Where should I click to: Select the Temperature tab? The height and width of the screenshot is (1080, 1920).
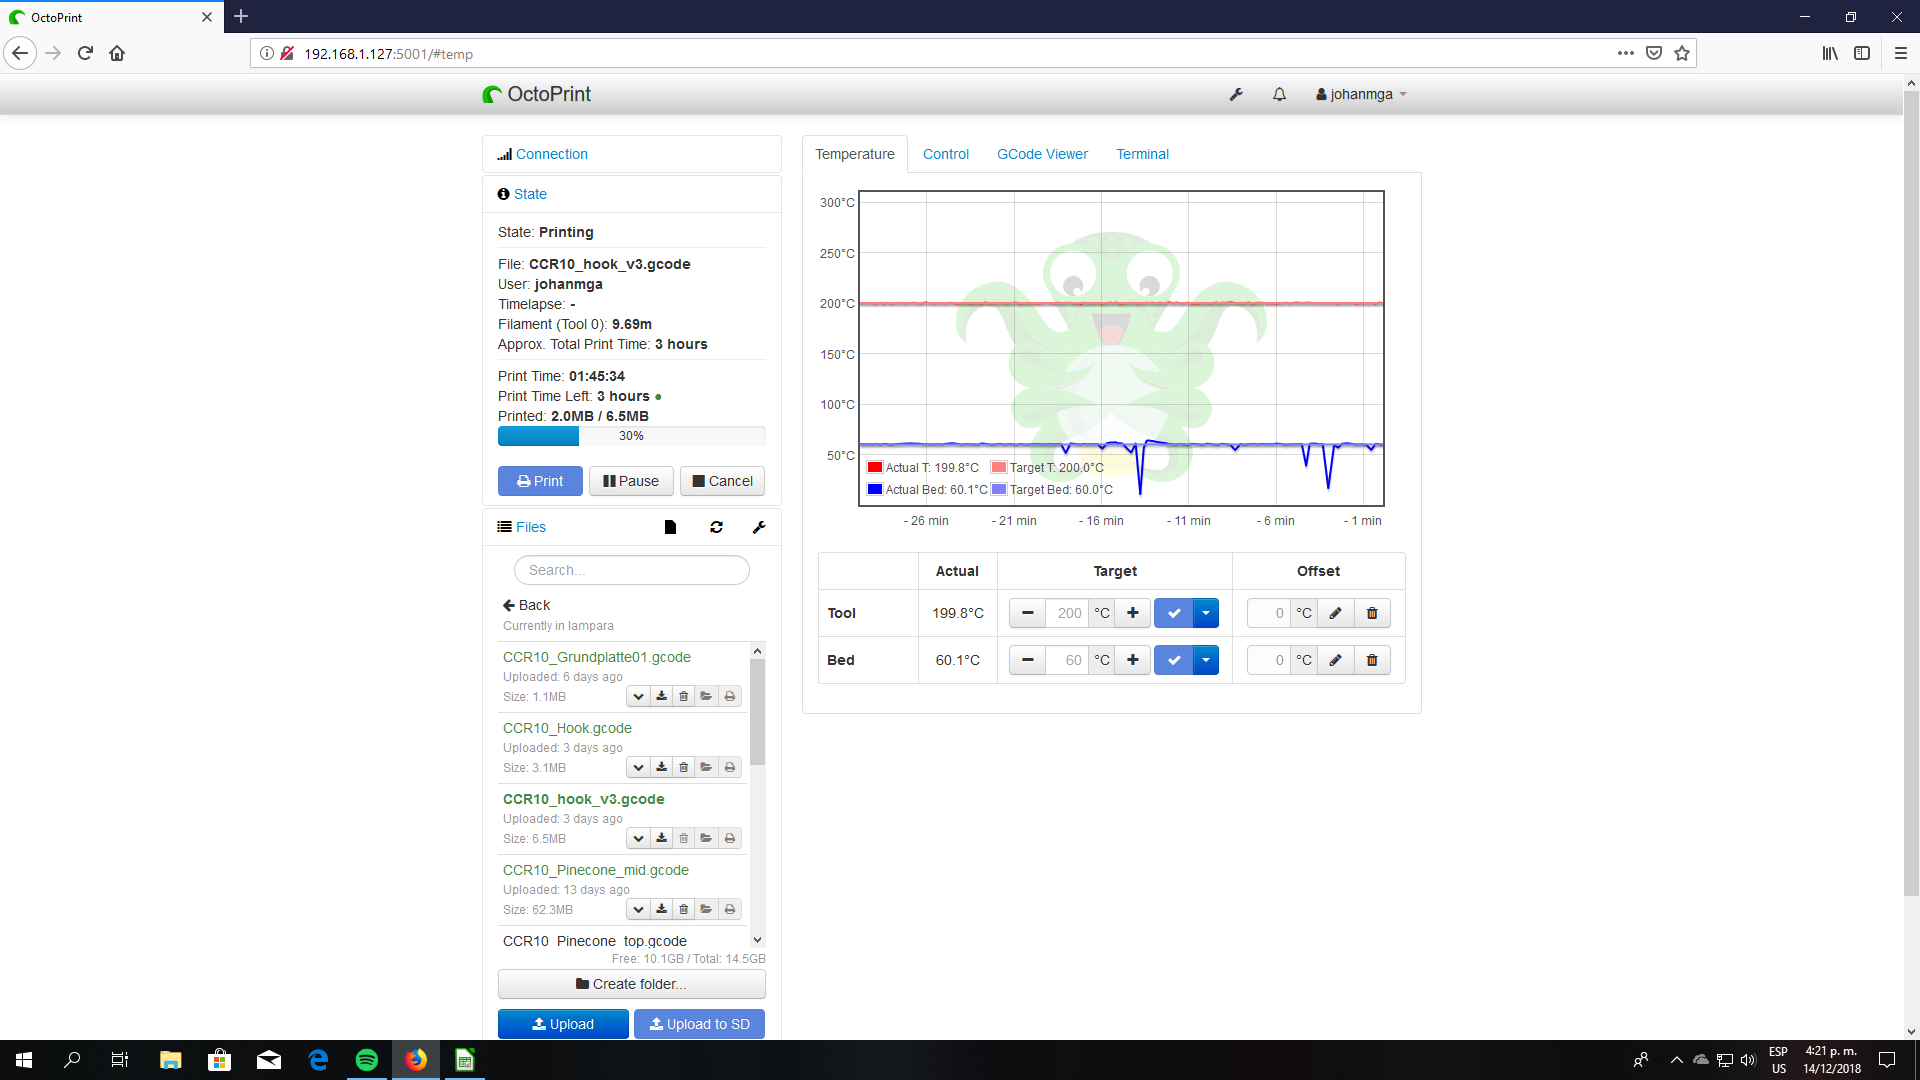coord(855,154)
